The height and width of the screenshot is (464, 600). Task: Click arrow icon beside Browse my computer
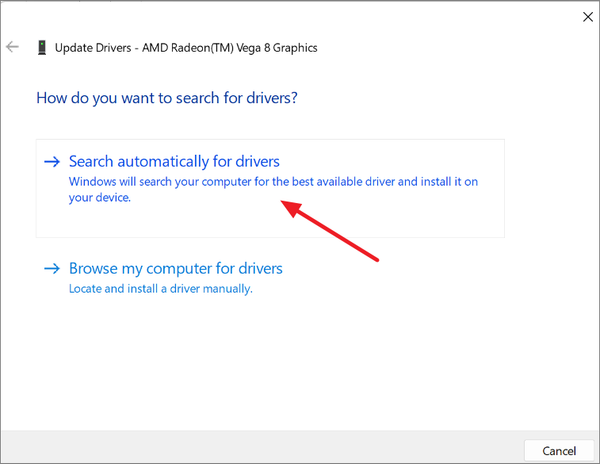[52, 269]
